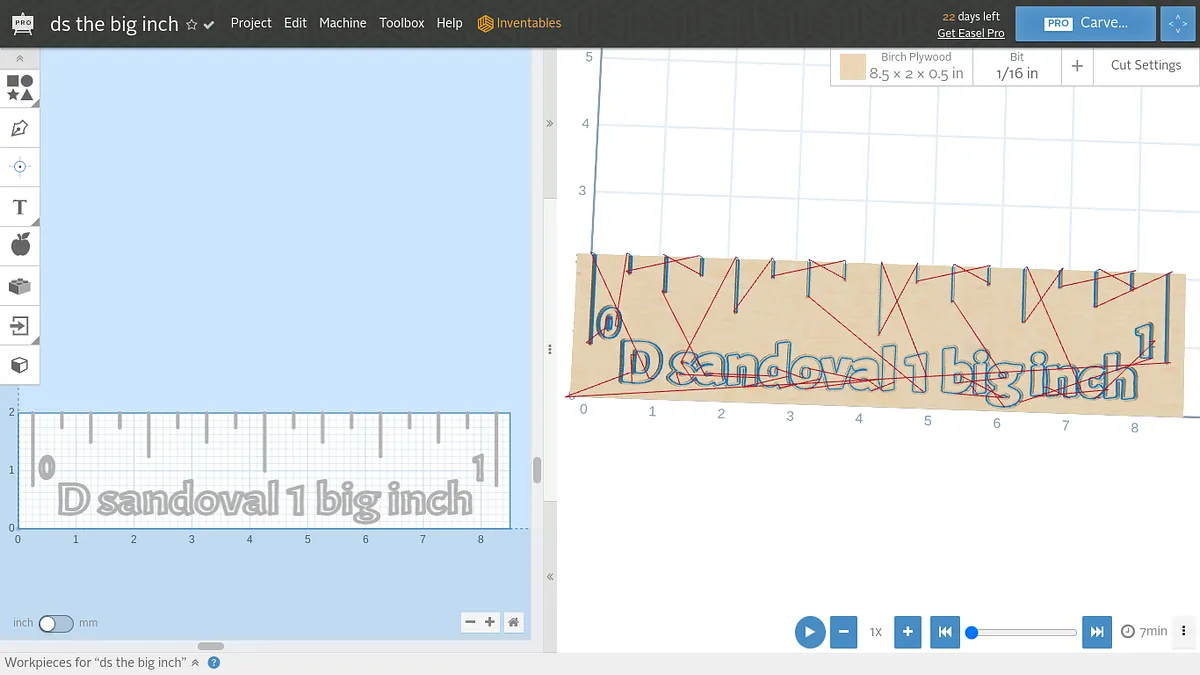The image size is (1200, 675).
Task: Open the Bit size selector
Action: point(1017,66)
